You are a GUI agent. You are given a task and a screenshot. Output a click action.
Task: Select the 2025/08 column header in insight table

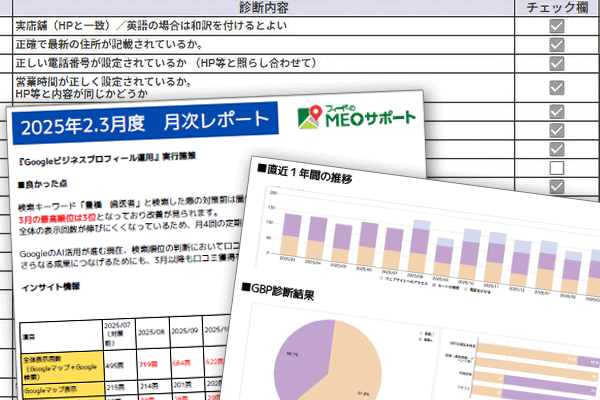pos(152,332)
